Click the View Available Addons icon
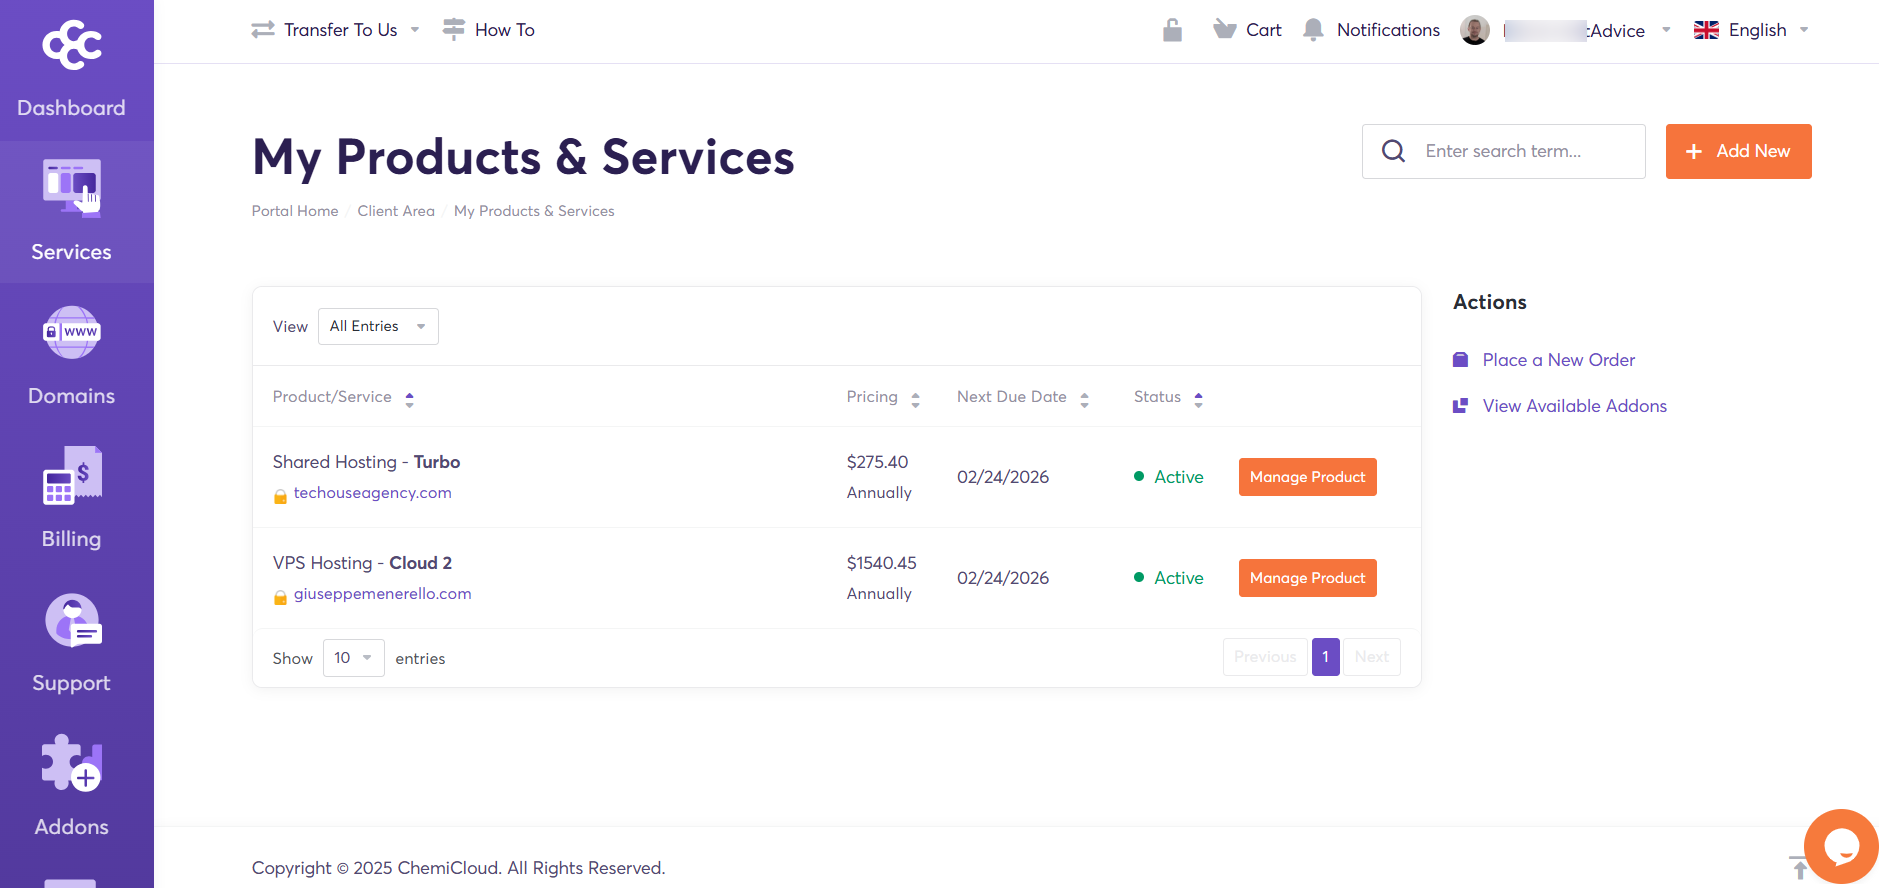 (1461, 406)
